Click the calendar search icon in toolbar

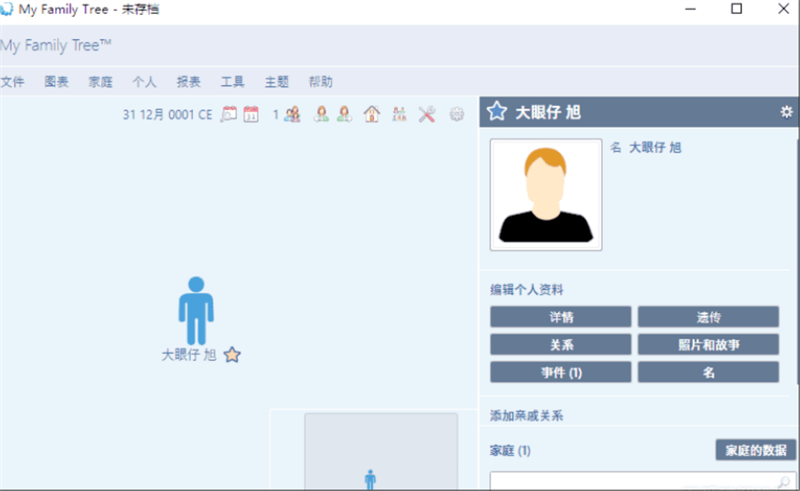(x=229, y=114)
